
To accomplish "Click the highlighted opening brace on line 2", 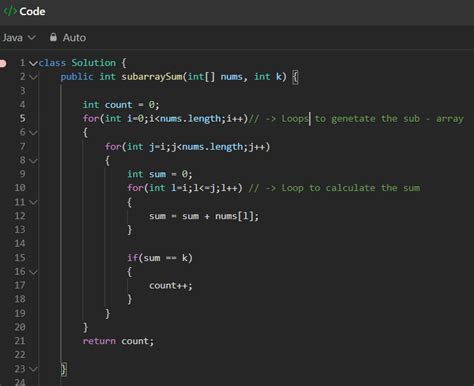I will point(295,77).
